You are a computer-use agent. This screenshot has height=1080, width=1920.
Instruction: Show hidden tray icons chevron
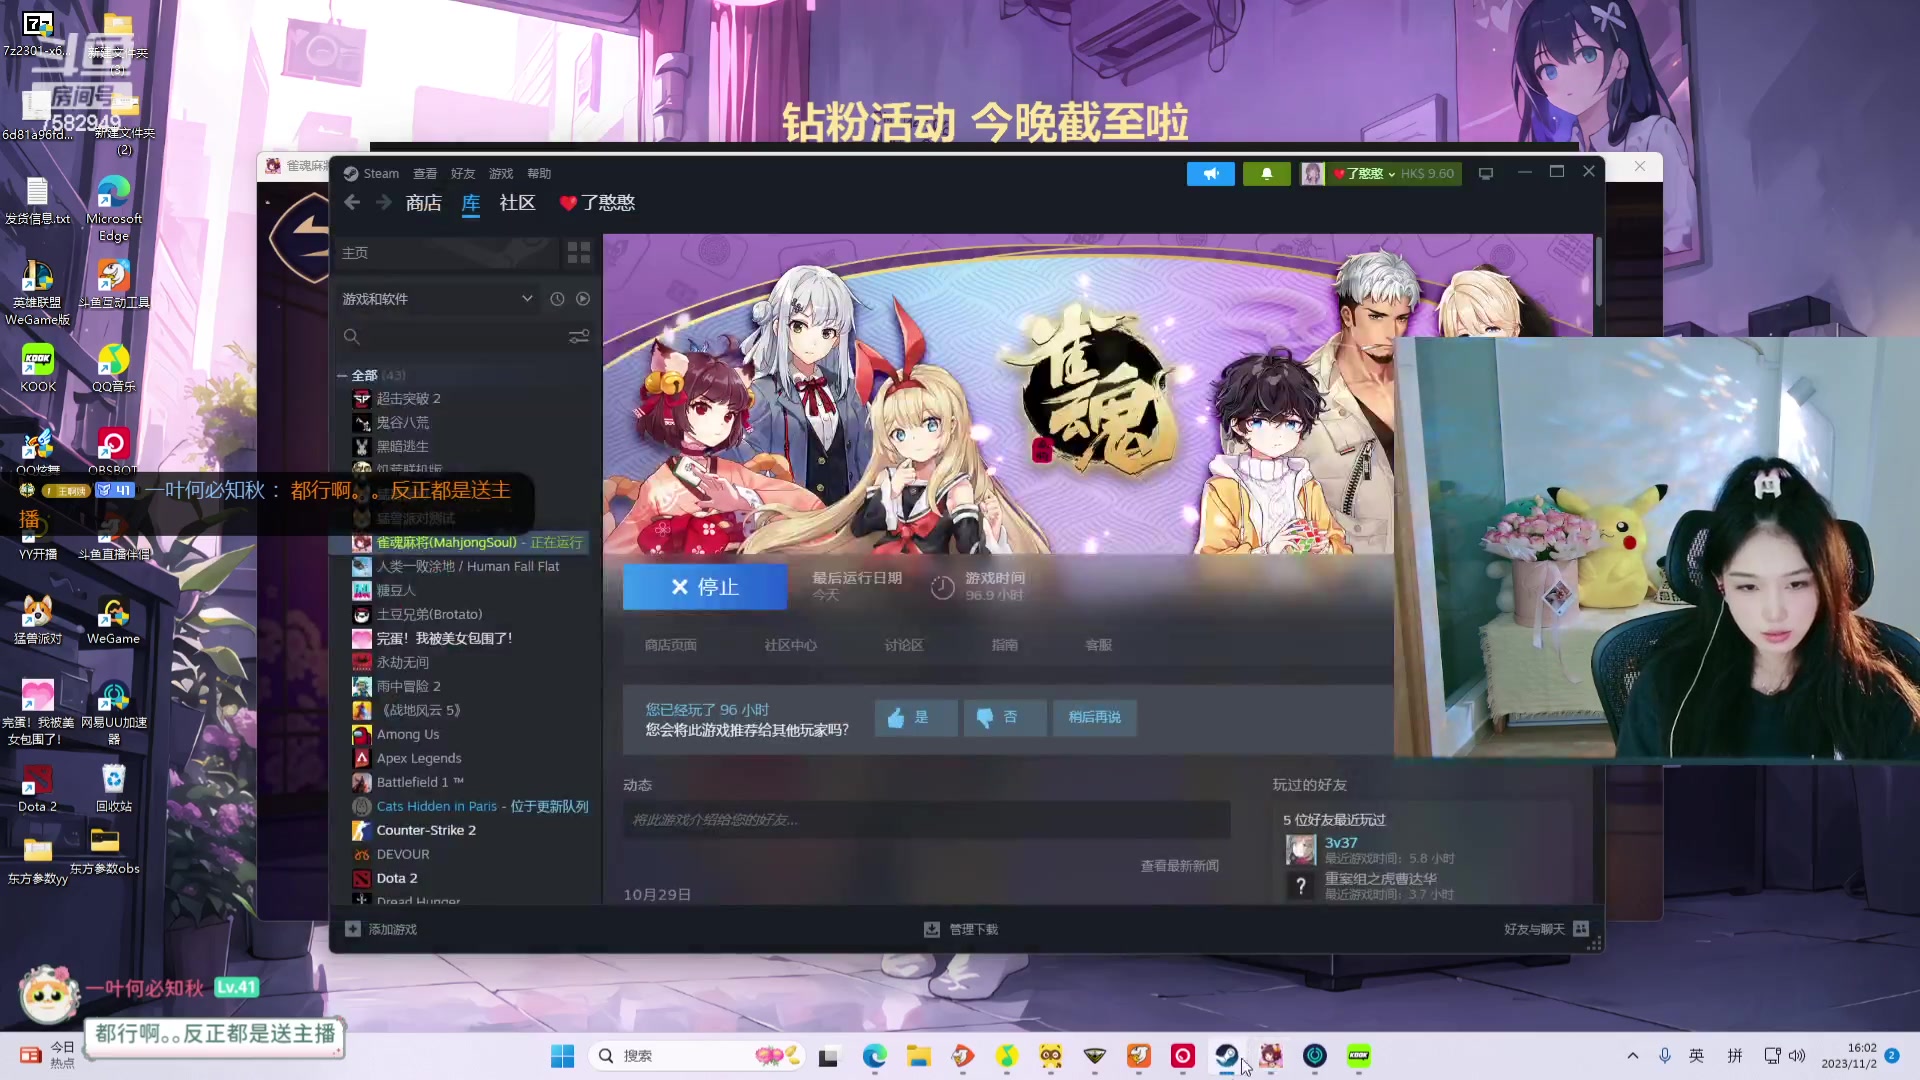pos(1632,1056)
